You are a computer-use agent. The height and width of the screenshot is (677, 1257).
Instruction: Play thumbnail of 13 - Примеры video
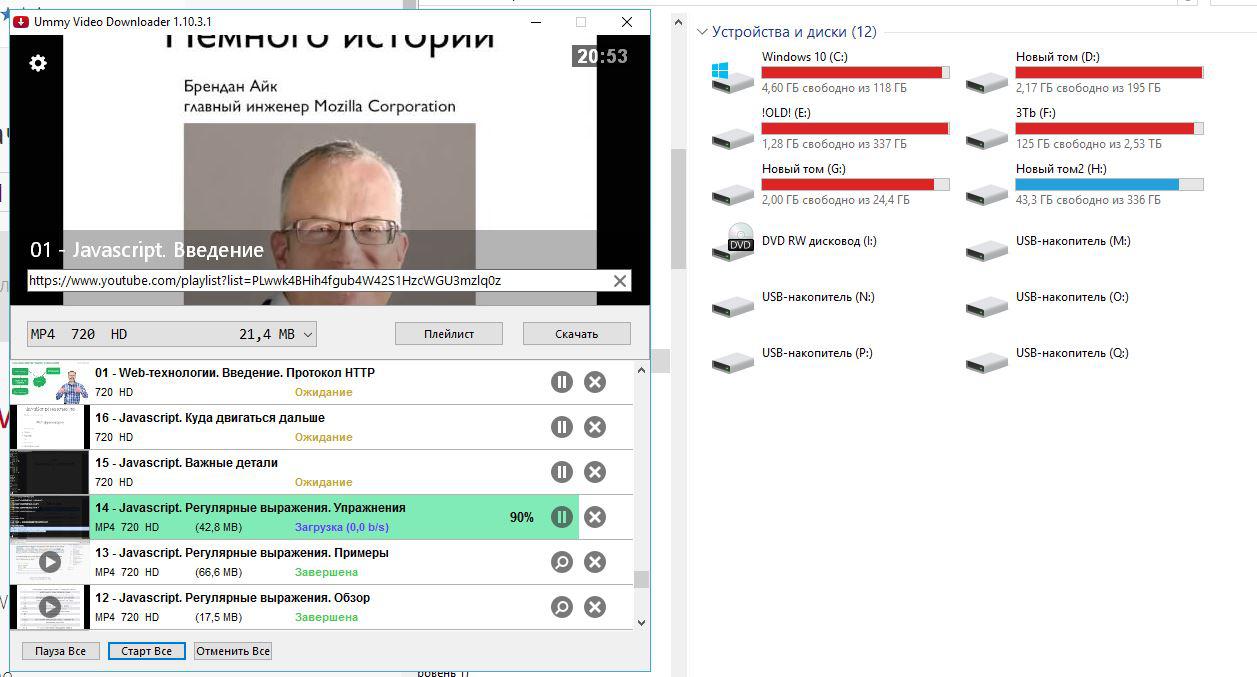click(50, 562)
